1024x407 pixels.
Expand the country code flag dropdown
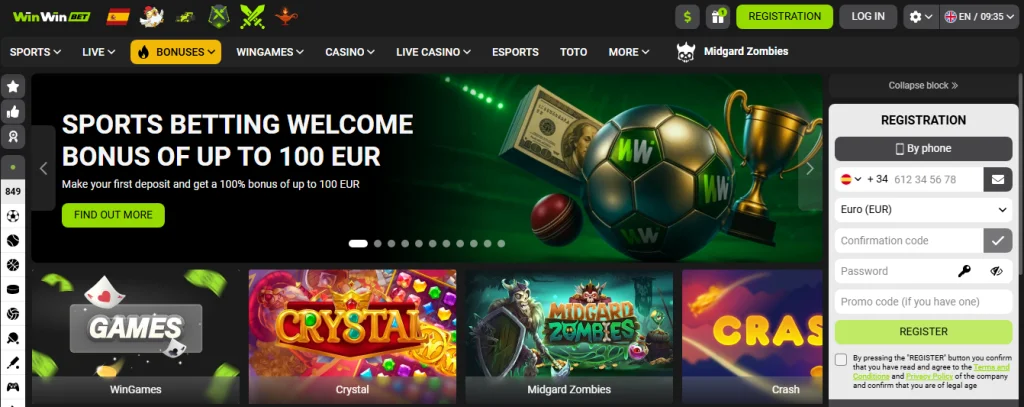[x=851, y=179]
